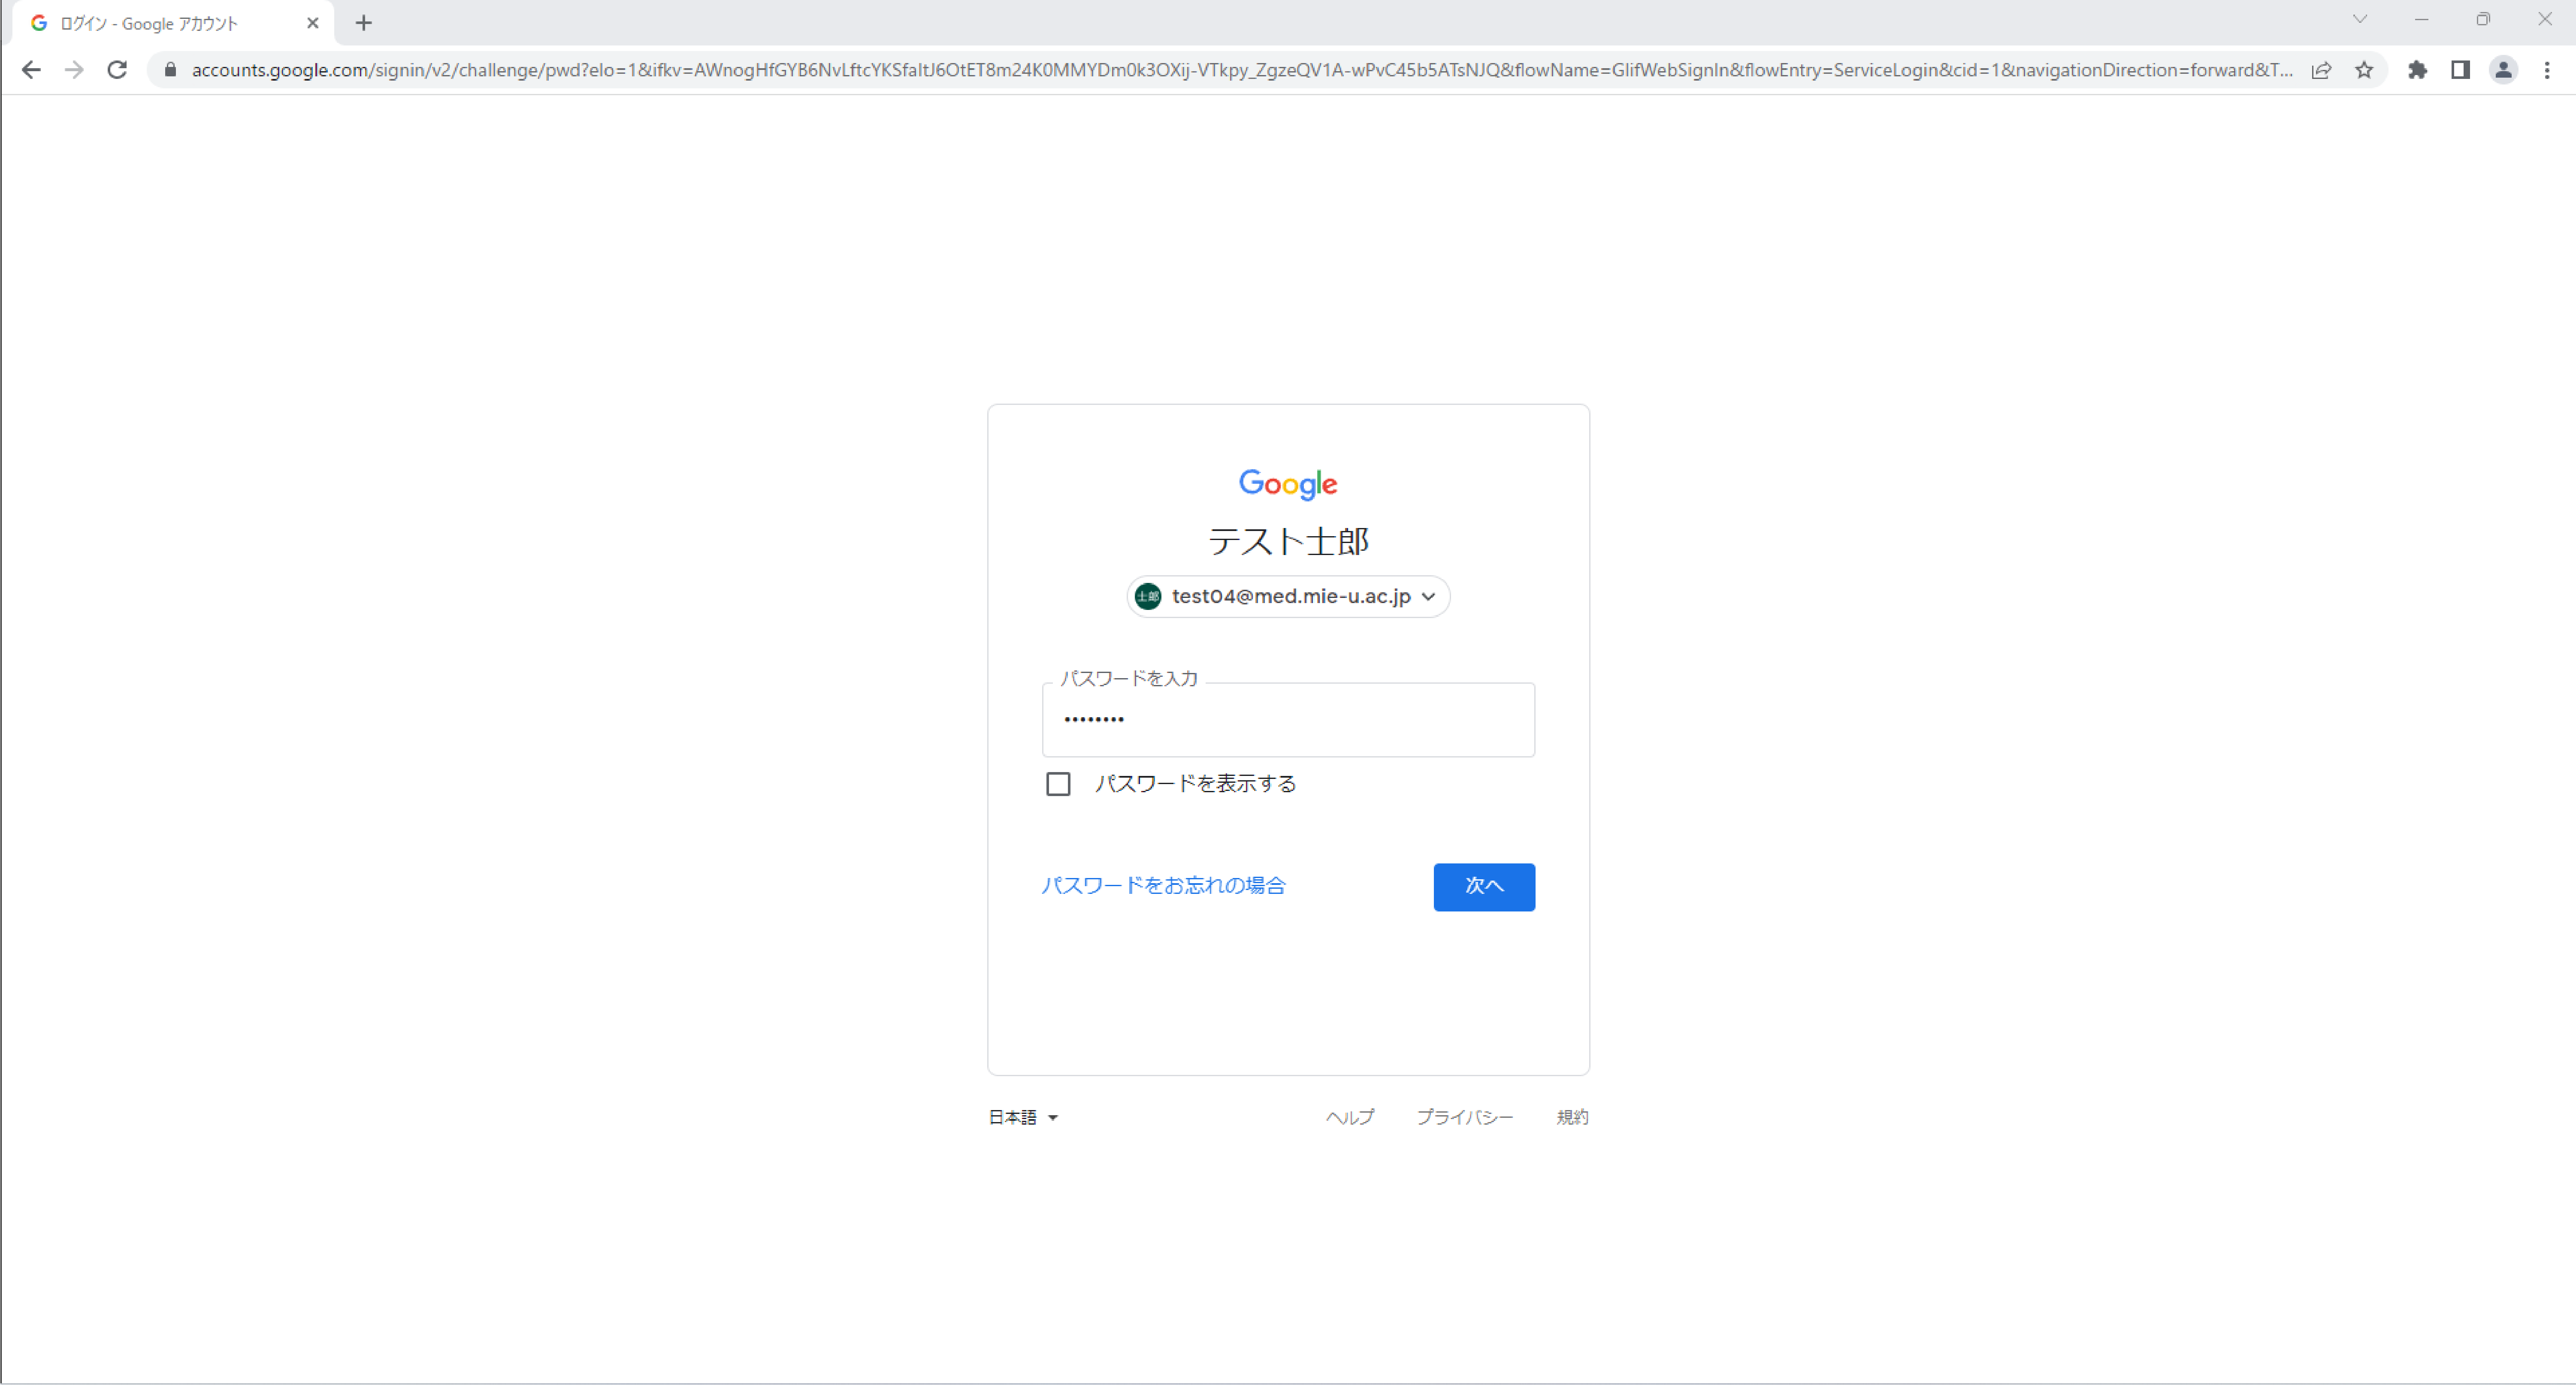The width and height of the screenshot is (2576, 1385).
Task: Click the green account avatar icon
Action: click(1148, 597)
